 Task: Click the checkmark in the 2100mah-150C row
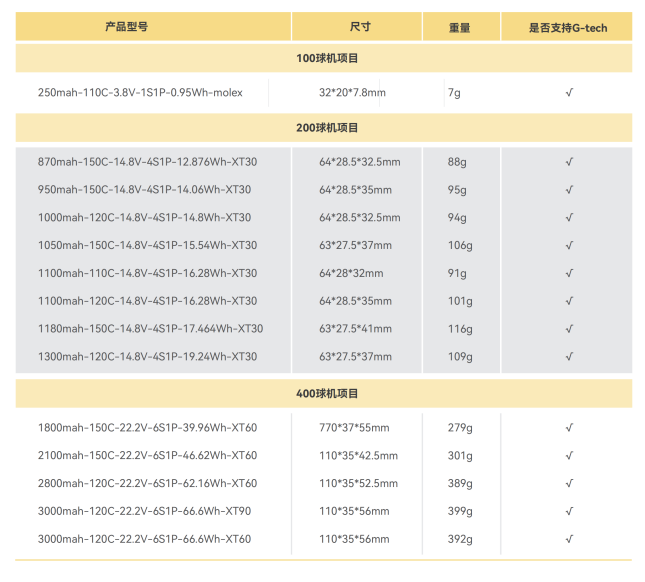coord(568,456)
